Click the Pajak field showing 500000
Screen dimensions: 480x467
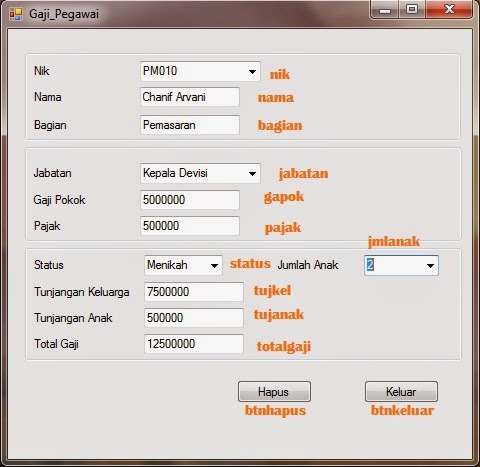click(x=190, y=226)
